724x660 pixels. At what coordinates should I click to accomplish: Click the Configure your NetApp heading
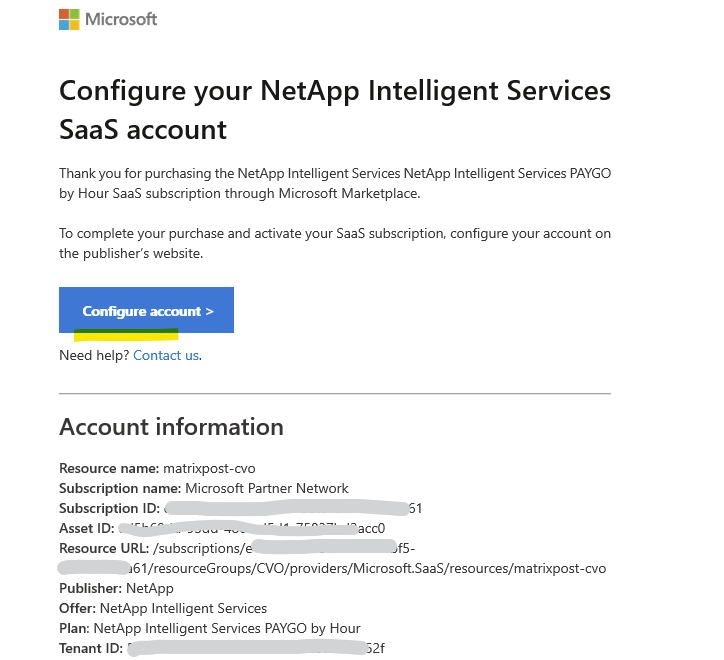click(x=334, y=109)
